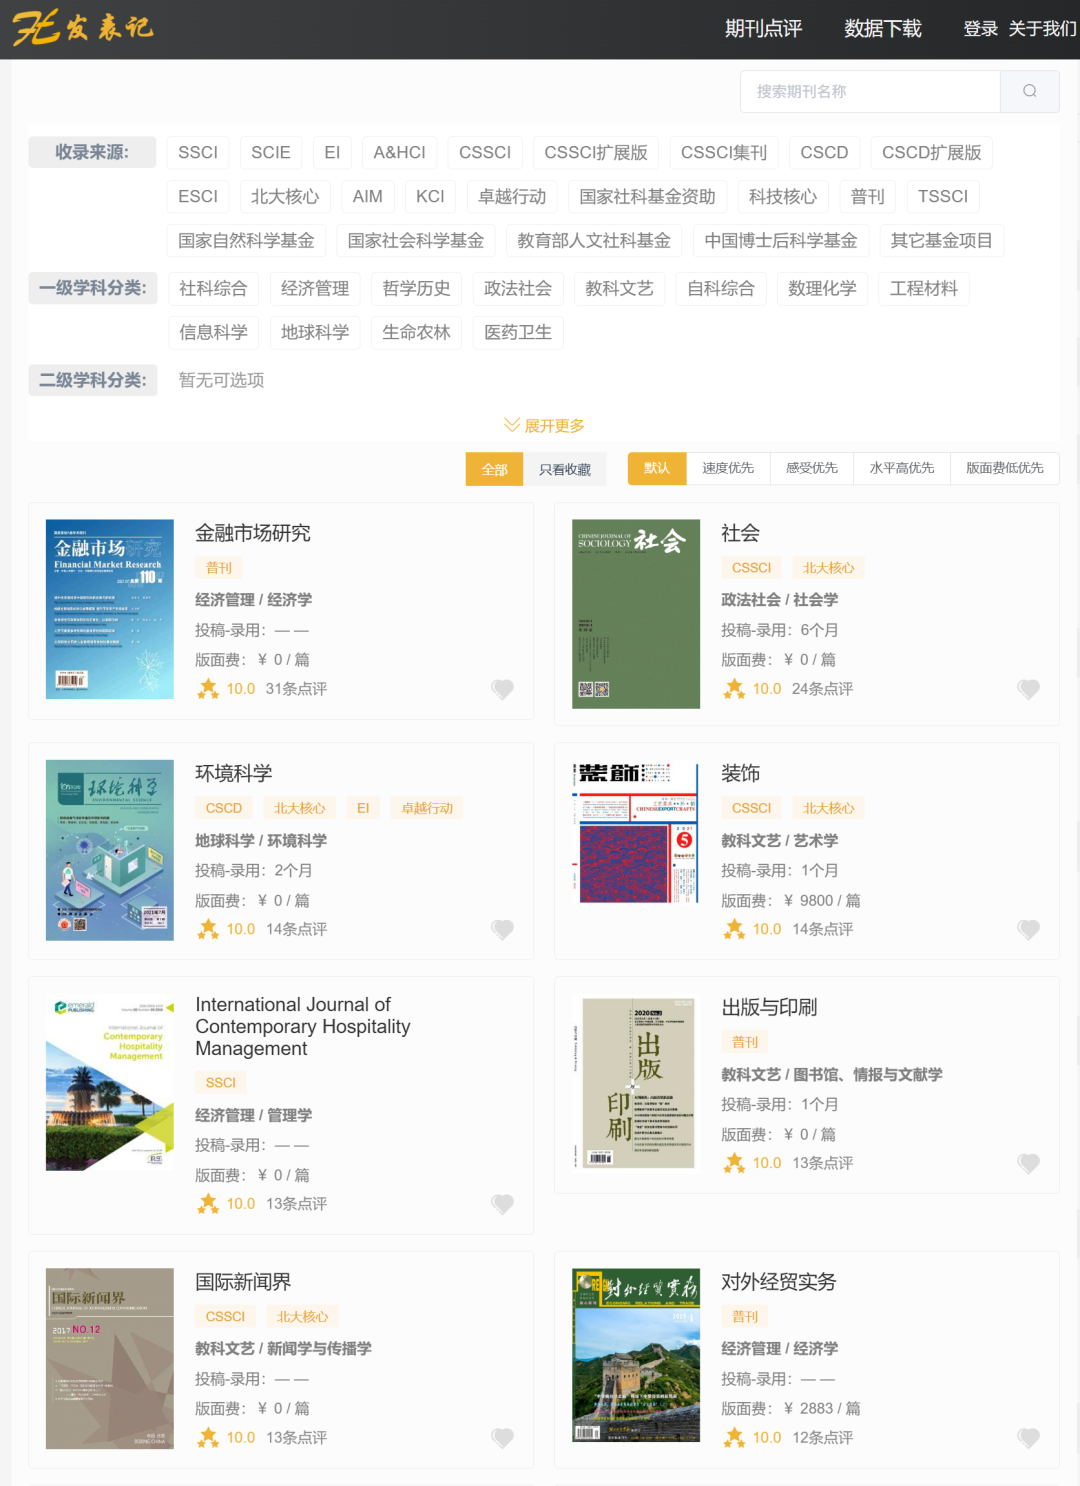Click the heart icon for 装饰 journal
1080x1486 pixels.
1028,929
